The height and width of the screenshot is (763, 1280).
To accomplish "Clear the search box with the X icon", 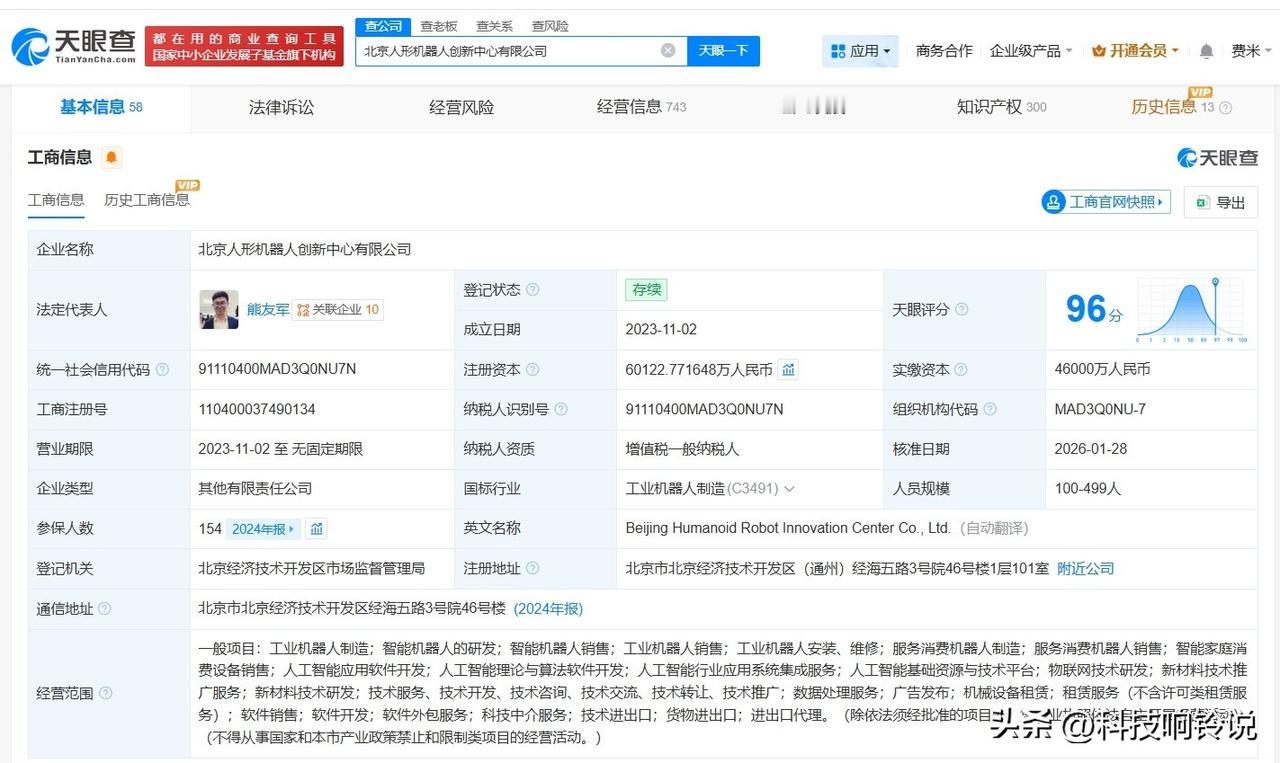I will 668,51.
